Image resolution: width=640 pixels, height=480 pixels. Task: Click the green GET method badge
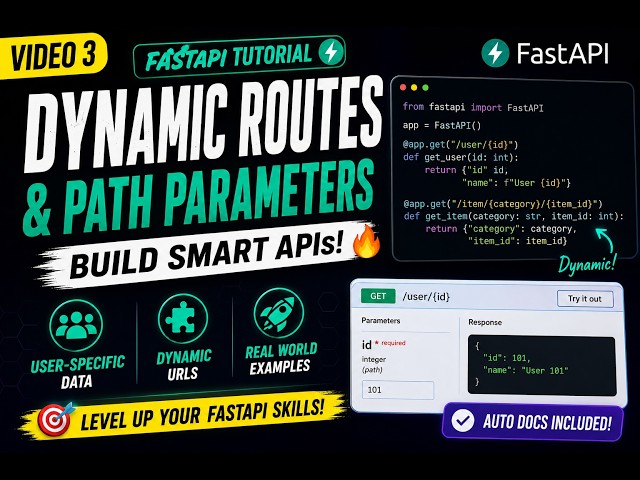[378, 296]
